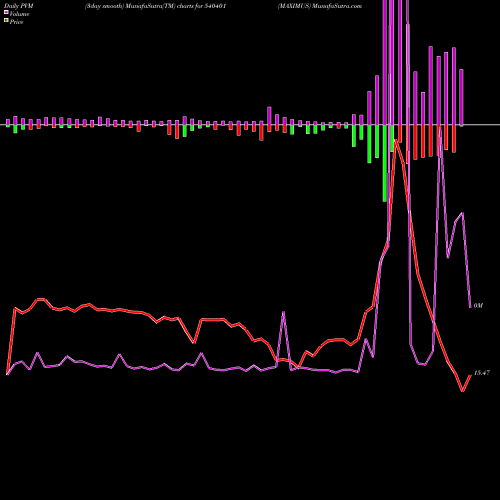This screenshot has width=500, height=500.
Task: Click the 'Price' legend text
Action: [x=16, y=22]
